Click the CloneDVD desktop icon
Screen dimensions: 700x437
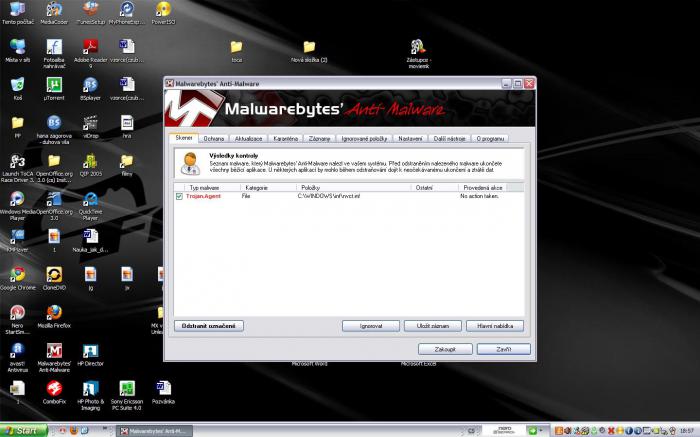click(x=54, y=275)
